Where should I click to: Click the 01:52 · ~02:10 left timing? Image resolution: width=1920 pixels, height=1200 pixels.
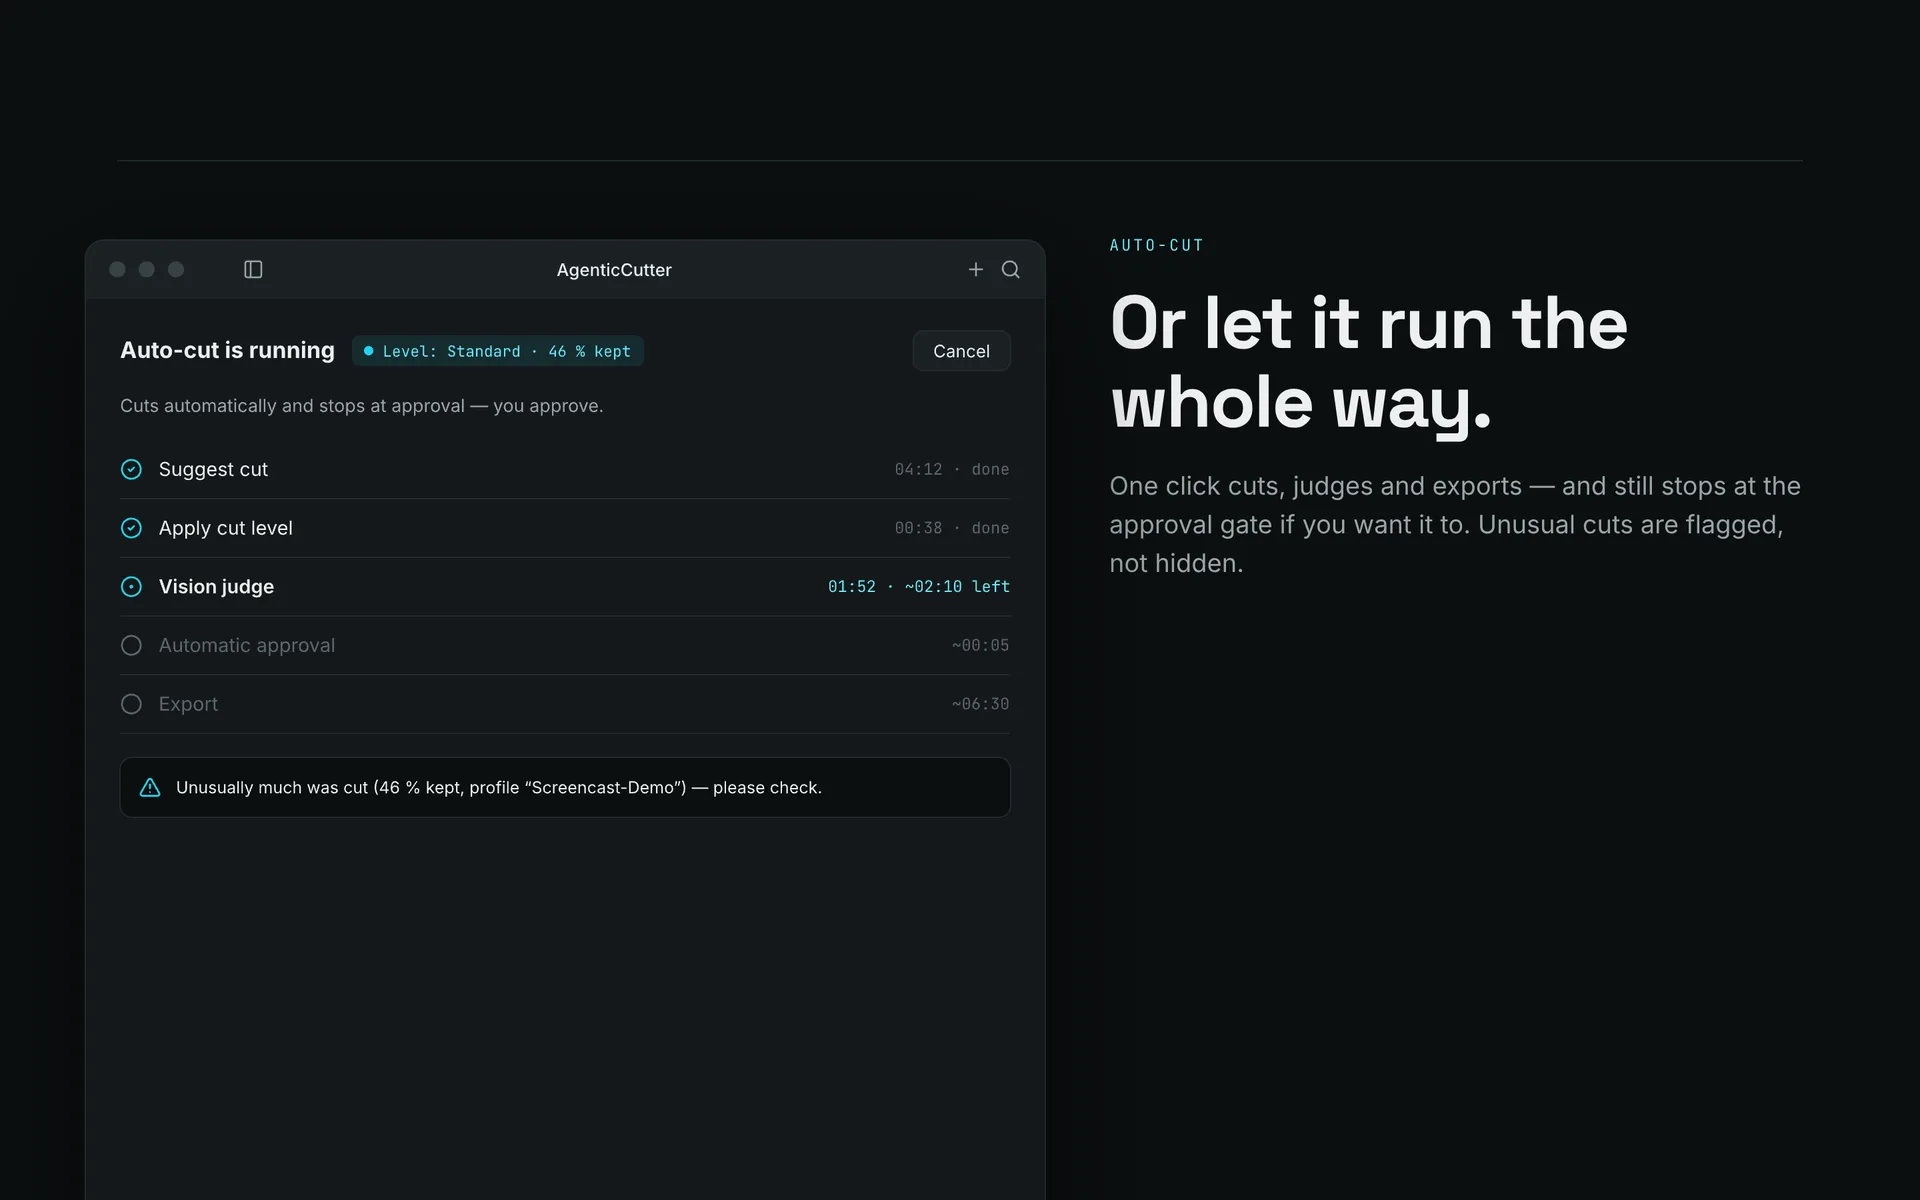(919, 587)
